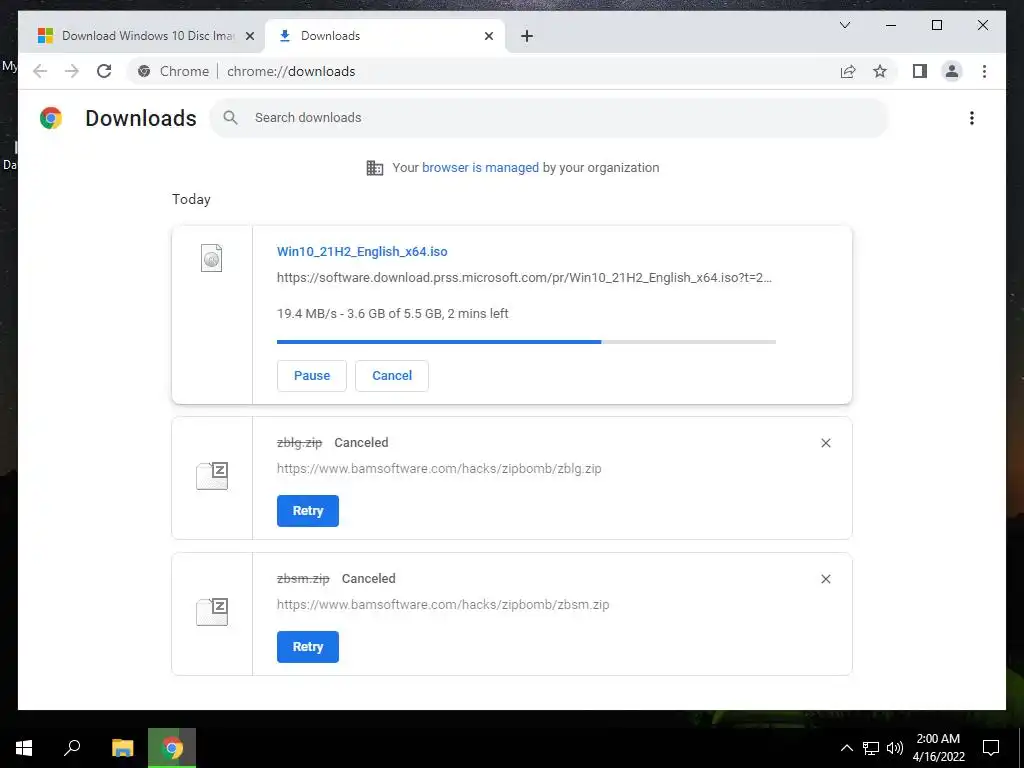Switch to Download Windows 10 Disc Image tab

tap(142, 36)
